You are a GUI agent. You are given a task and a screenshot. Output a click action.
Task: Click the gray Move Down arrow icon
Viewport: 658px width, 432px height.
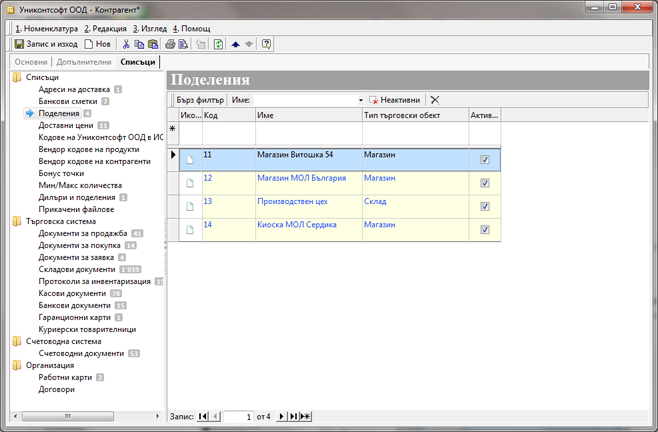tap(249, 44)
